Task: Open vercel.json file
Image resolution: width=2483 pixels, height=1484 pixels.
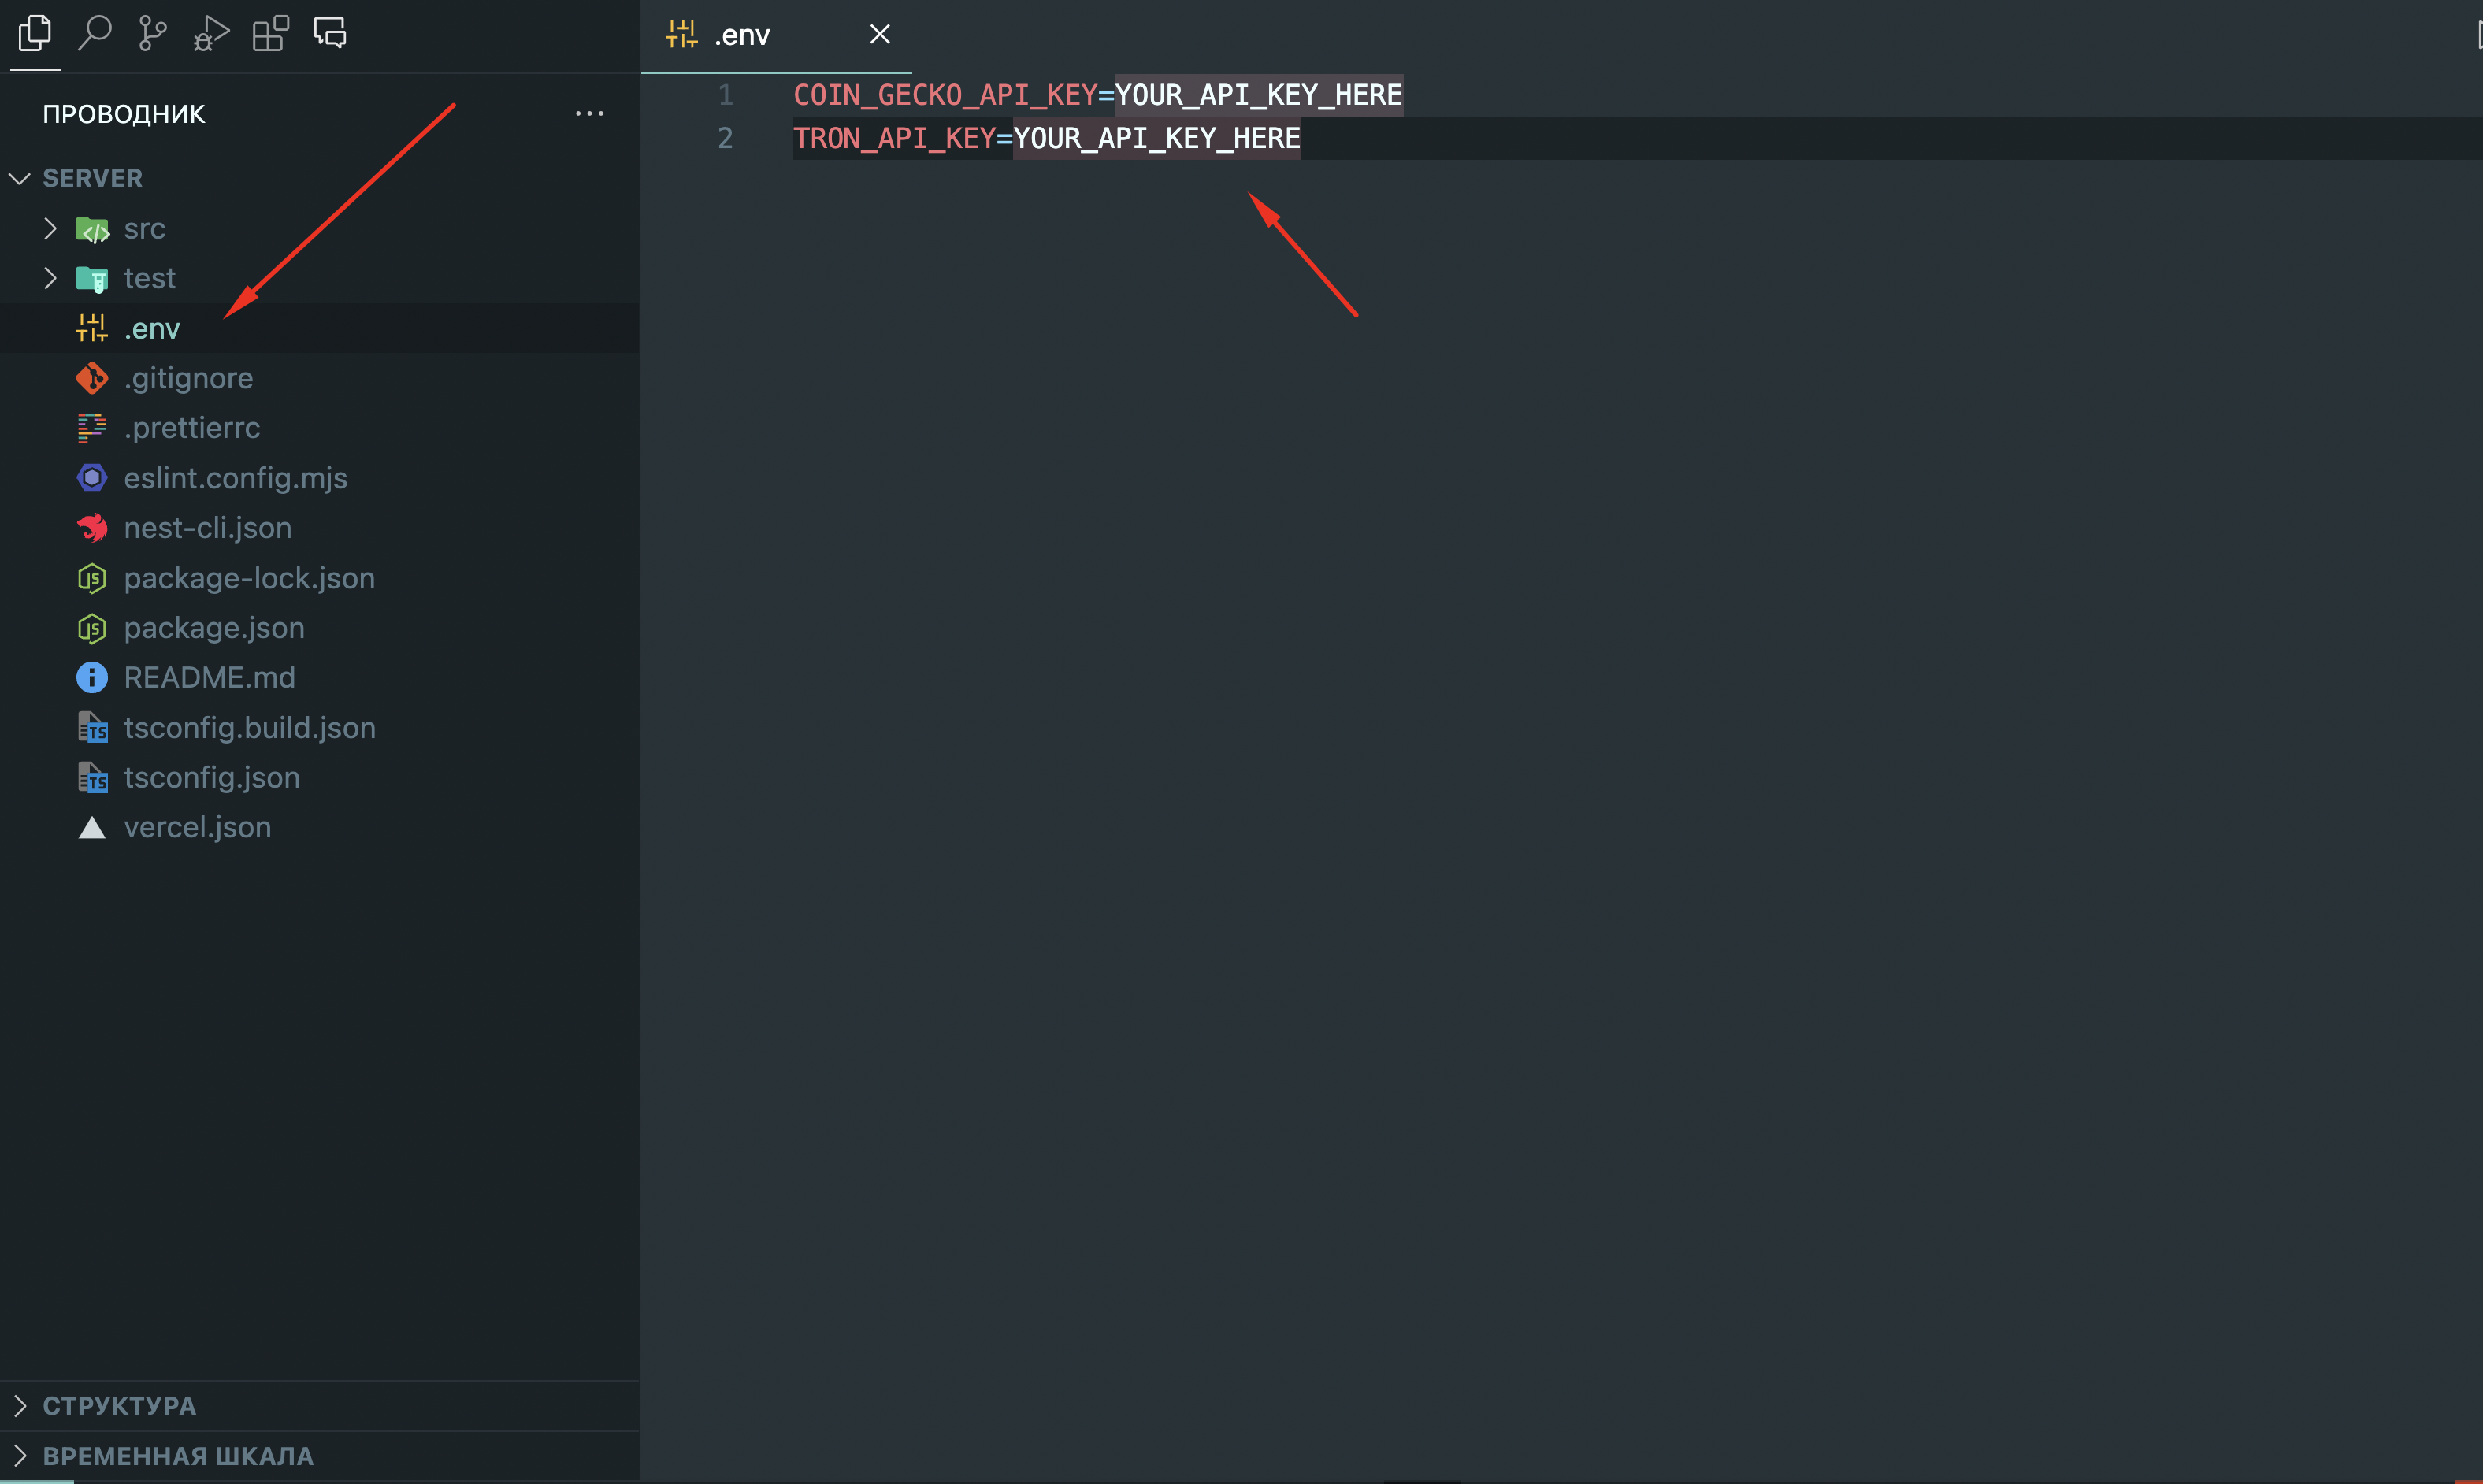Action: pos(319,827)
